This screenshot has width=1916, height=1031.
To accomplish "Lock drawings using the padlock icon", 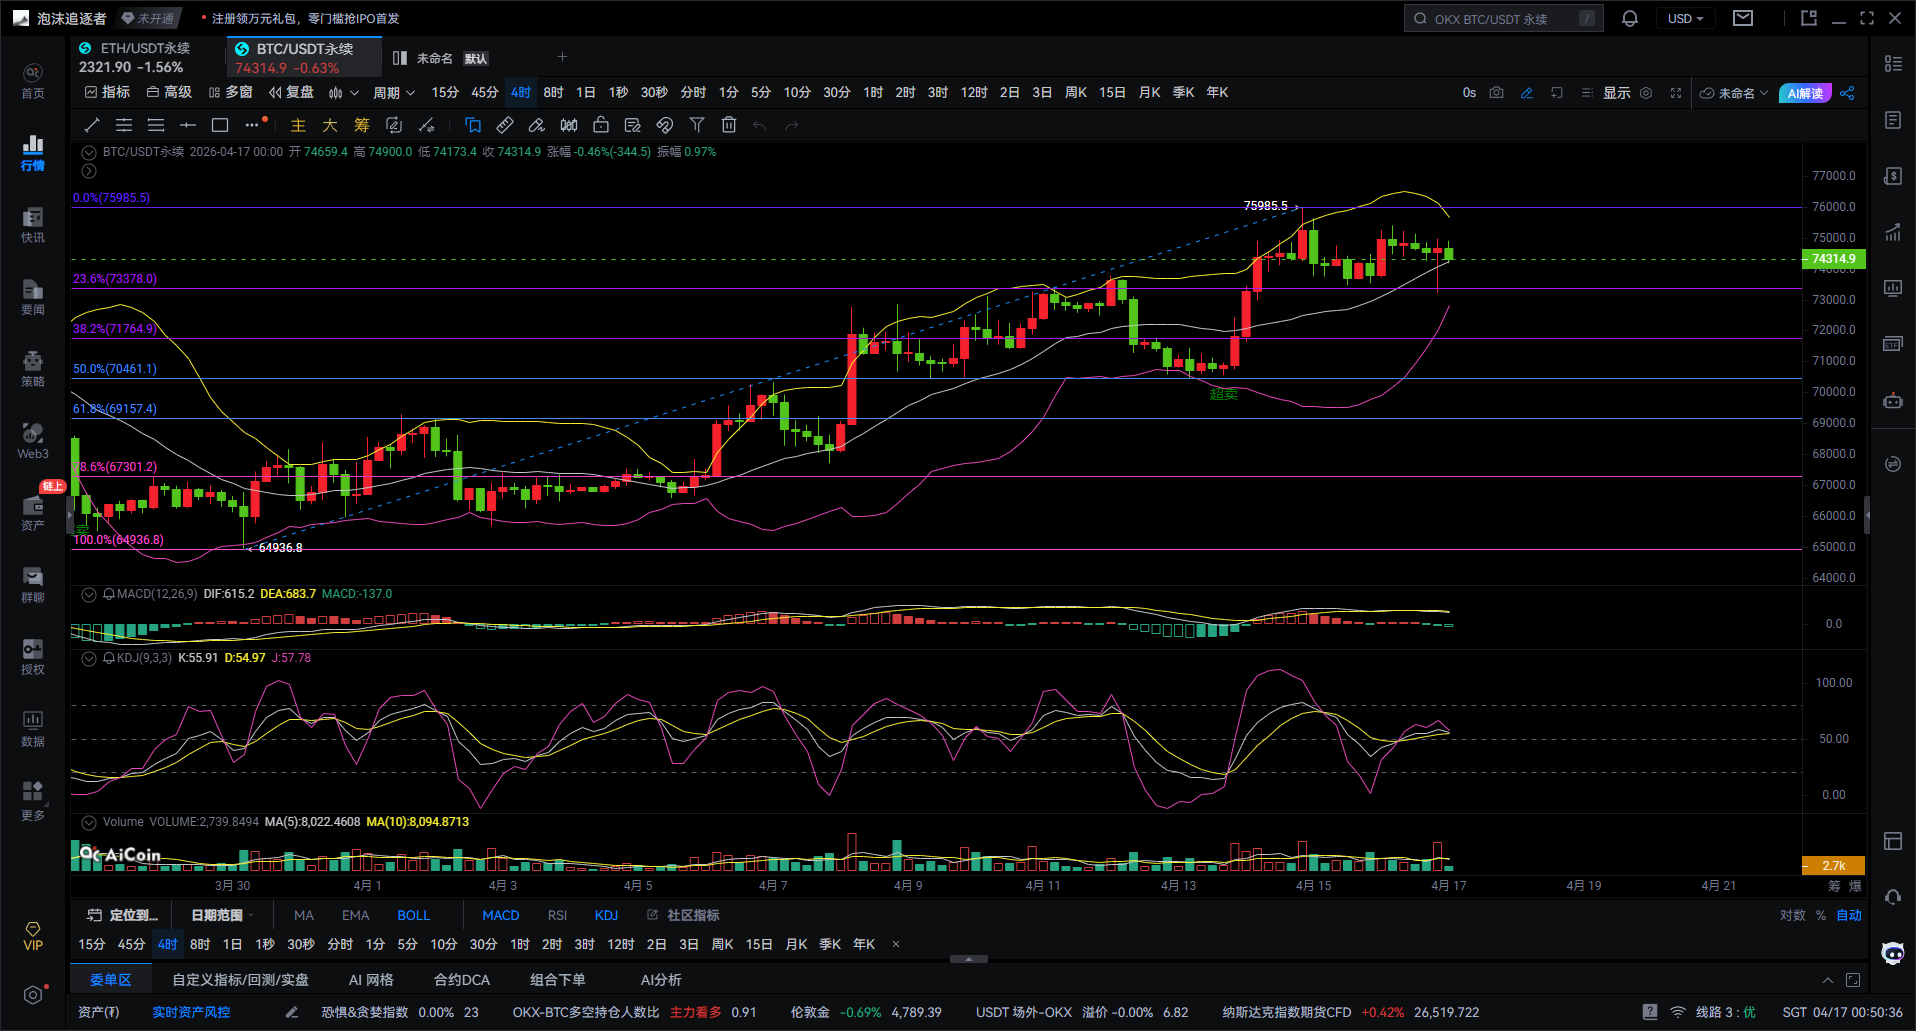I will point(601,125).
